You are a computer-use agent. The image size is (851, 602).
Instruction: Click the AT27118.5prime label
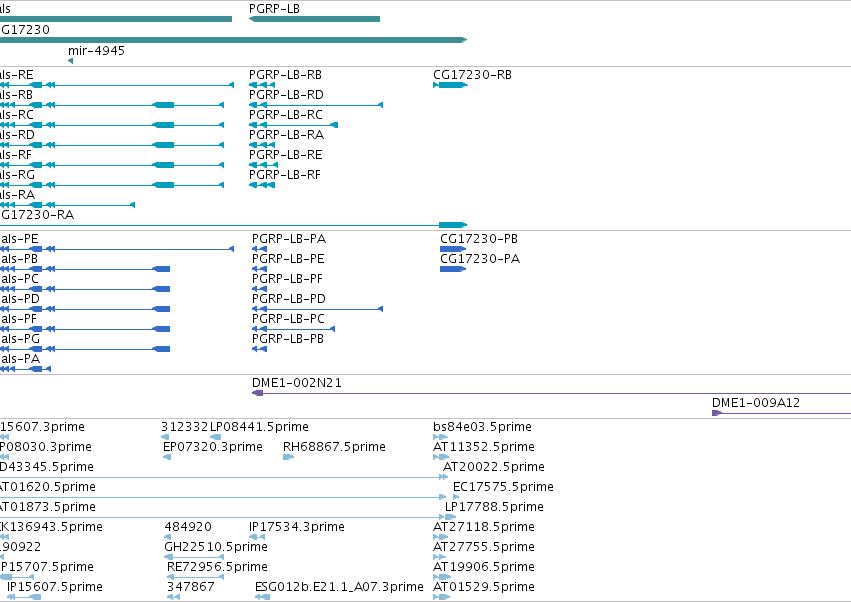(484, 527)
